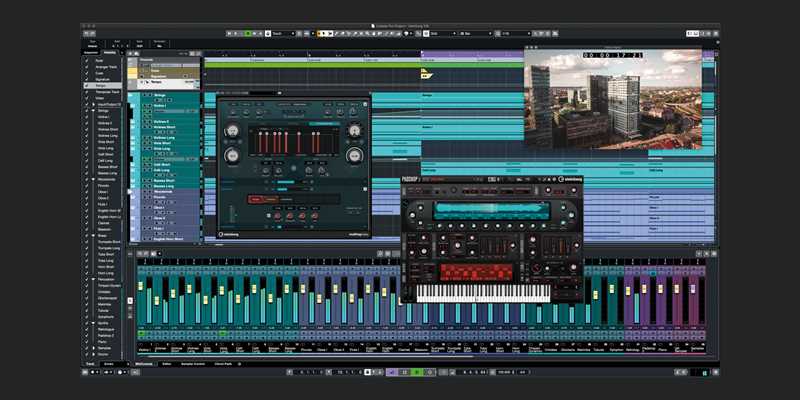This screenshot has width=800, height=400.
Task: Collapse the Woodwinds folder in the Visibility list
Action: [93, 180]
